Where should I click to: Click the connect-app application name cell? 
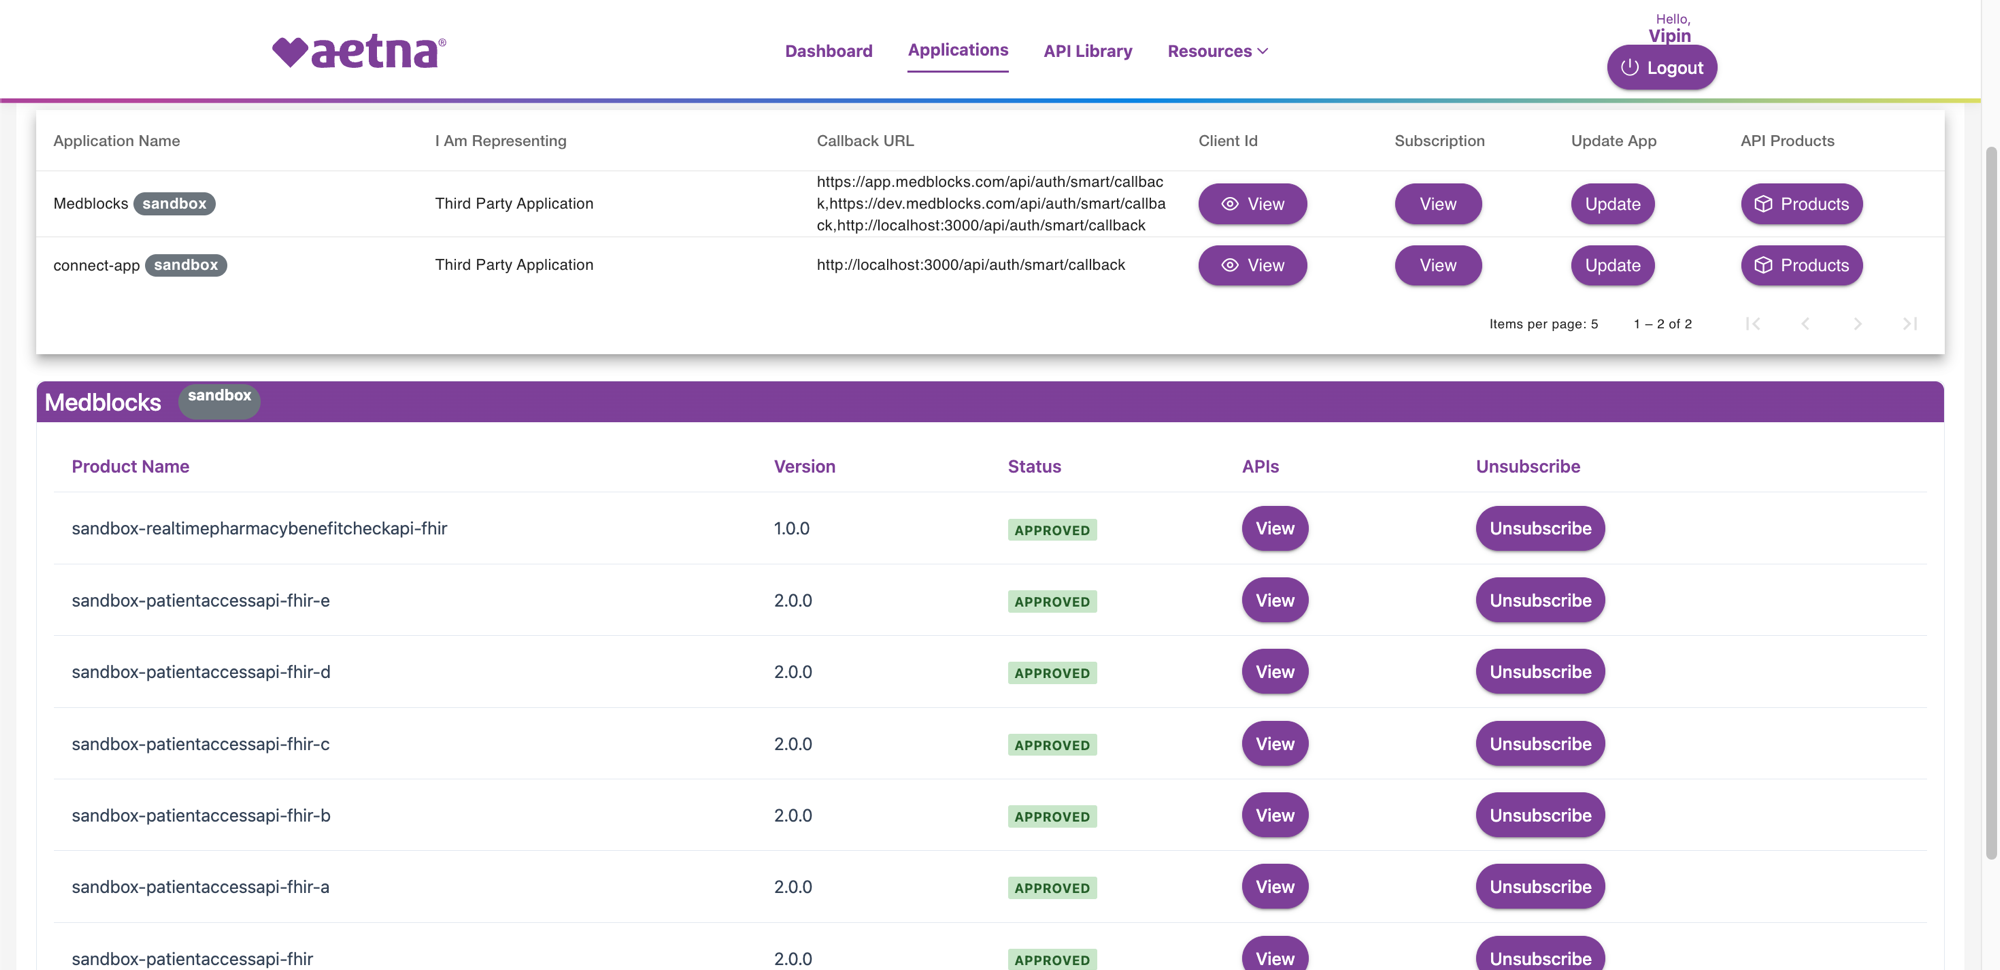96,265
